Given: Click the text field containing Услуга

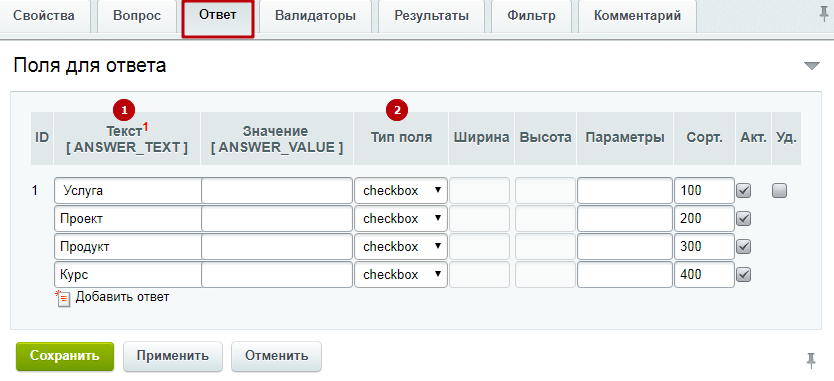Looking at the screenshot, I should pos(128,190).
